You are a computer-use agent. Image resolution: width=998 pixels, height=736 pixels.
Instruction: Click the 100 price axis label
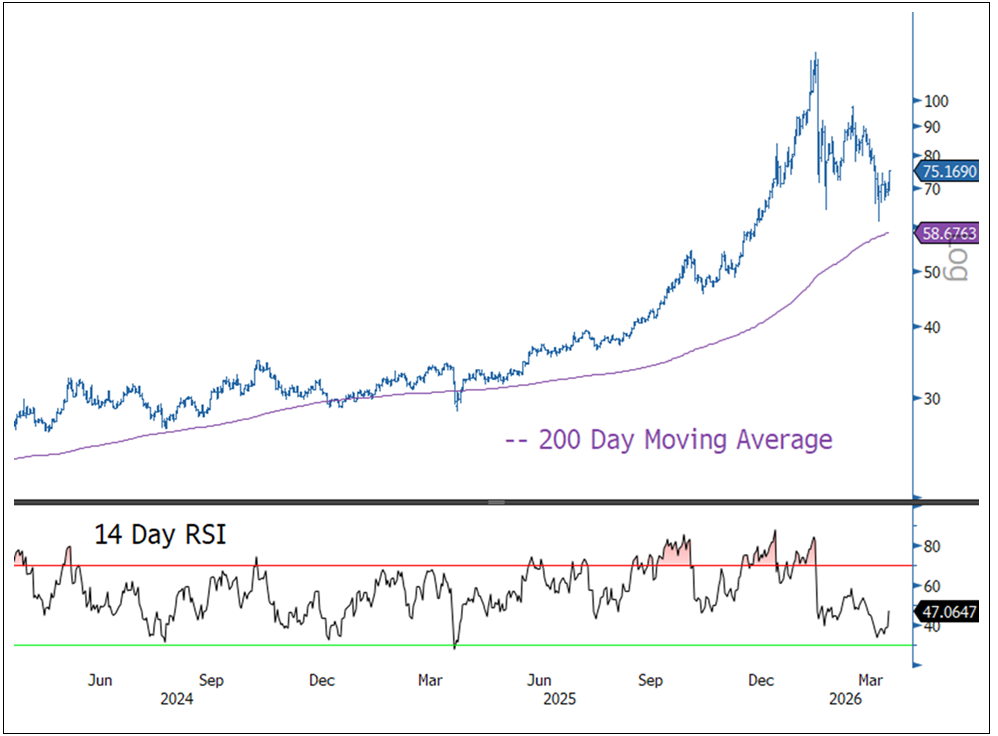pyautogui.click(x=936, y=100)
